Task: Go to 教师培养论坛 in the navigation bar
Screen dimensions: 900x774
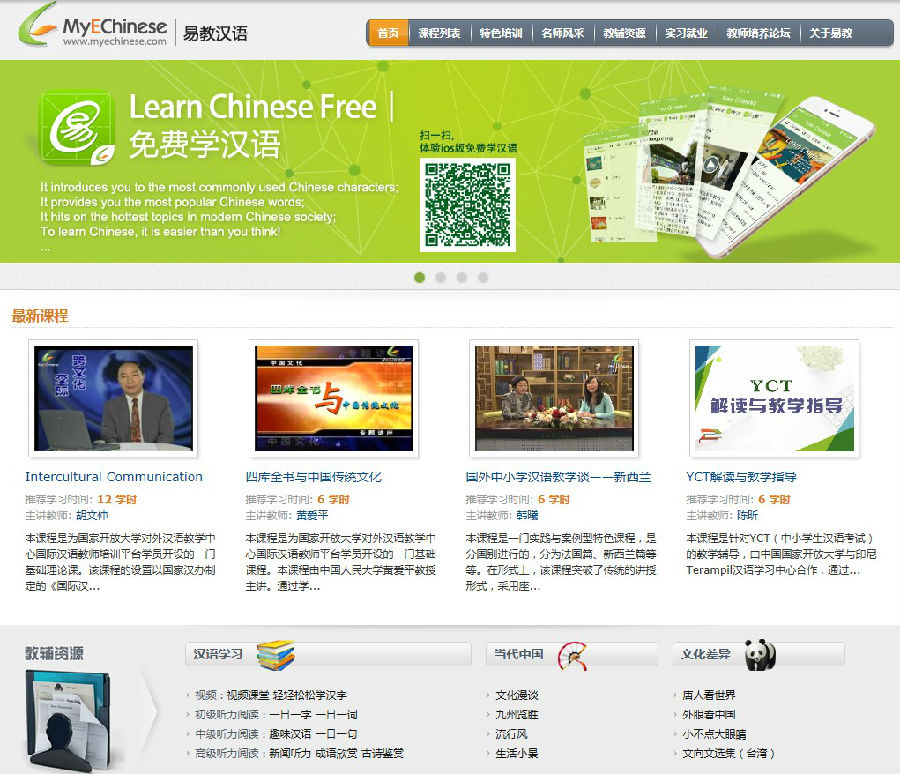Action: click(x=758, y=33)
